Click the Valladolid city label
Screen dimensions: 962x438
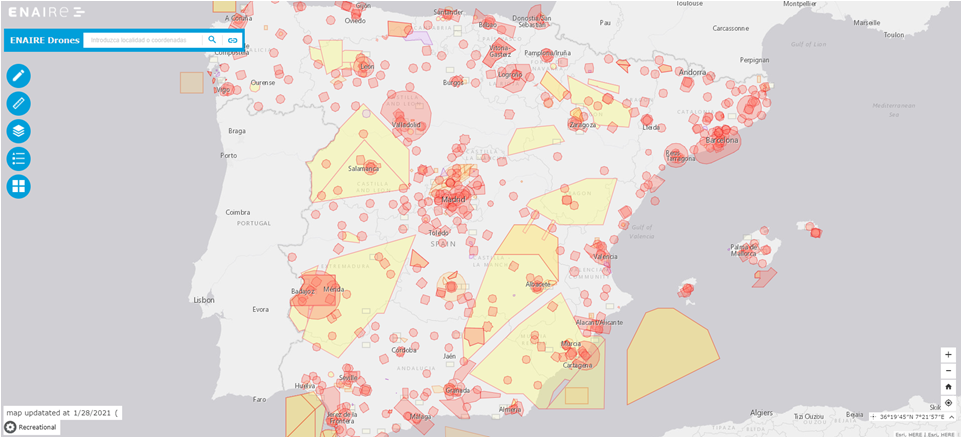(x=407, y=125)
